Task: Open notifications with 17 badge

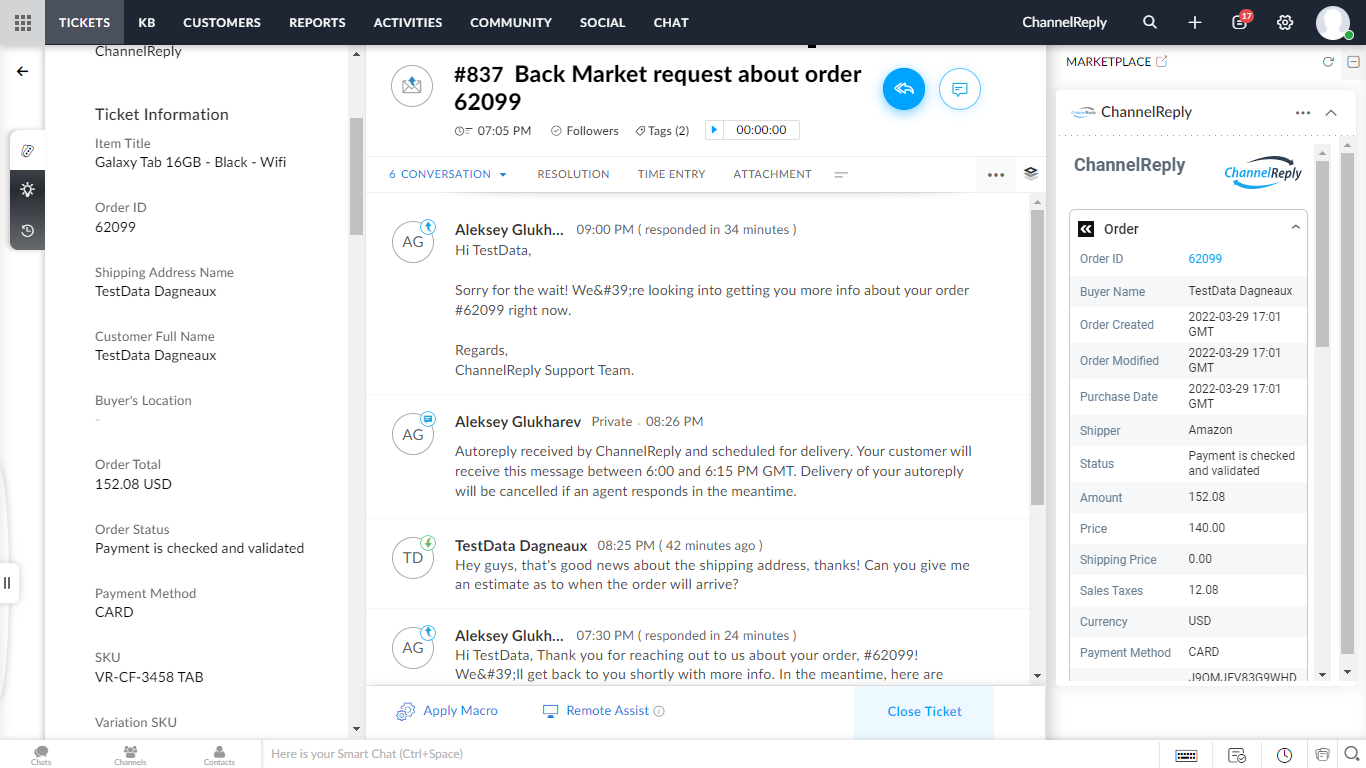Action: 1240,22
